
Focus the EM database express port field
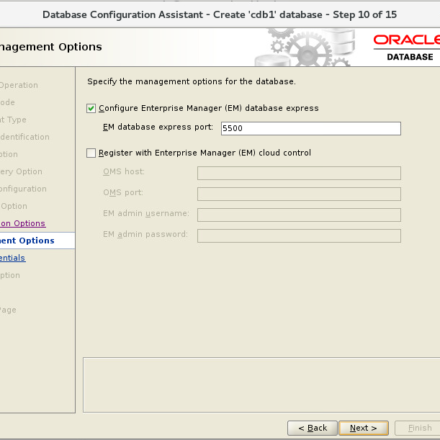[x=311, y=128]
